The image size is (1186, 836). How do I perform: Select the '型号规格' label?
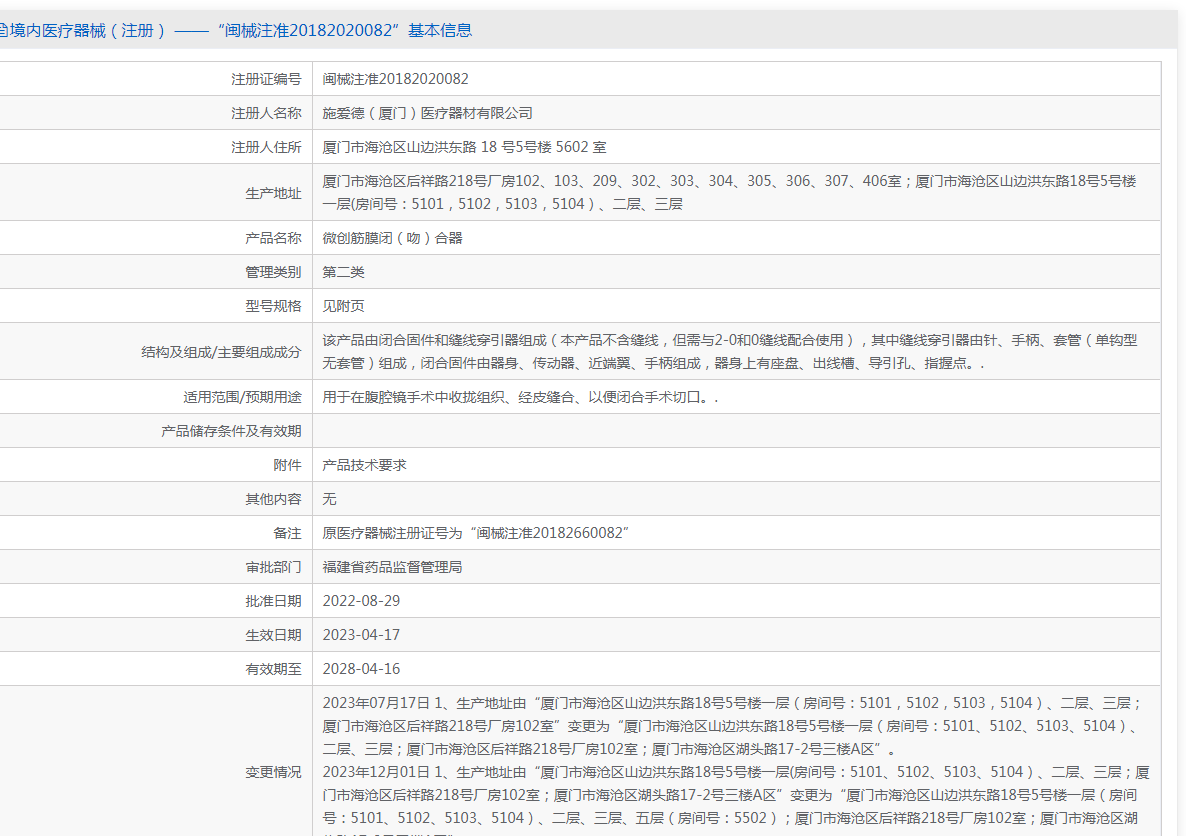(x=273, y=306)
